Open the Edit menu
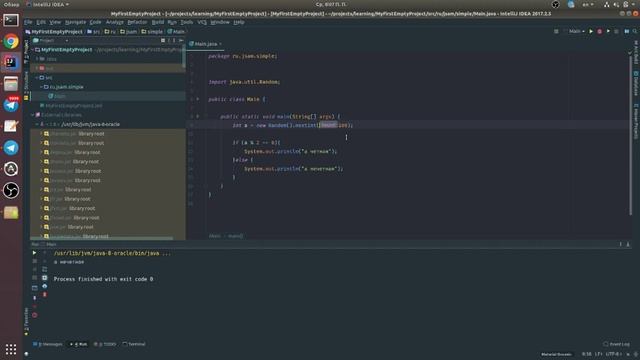 (x=41, y=22)
